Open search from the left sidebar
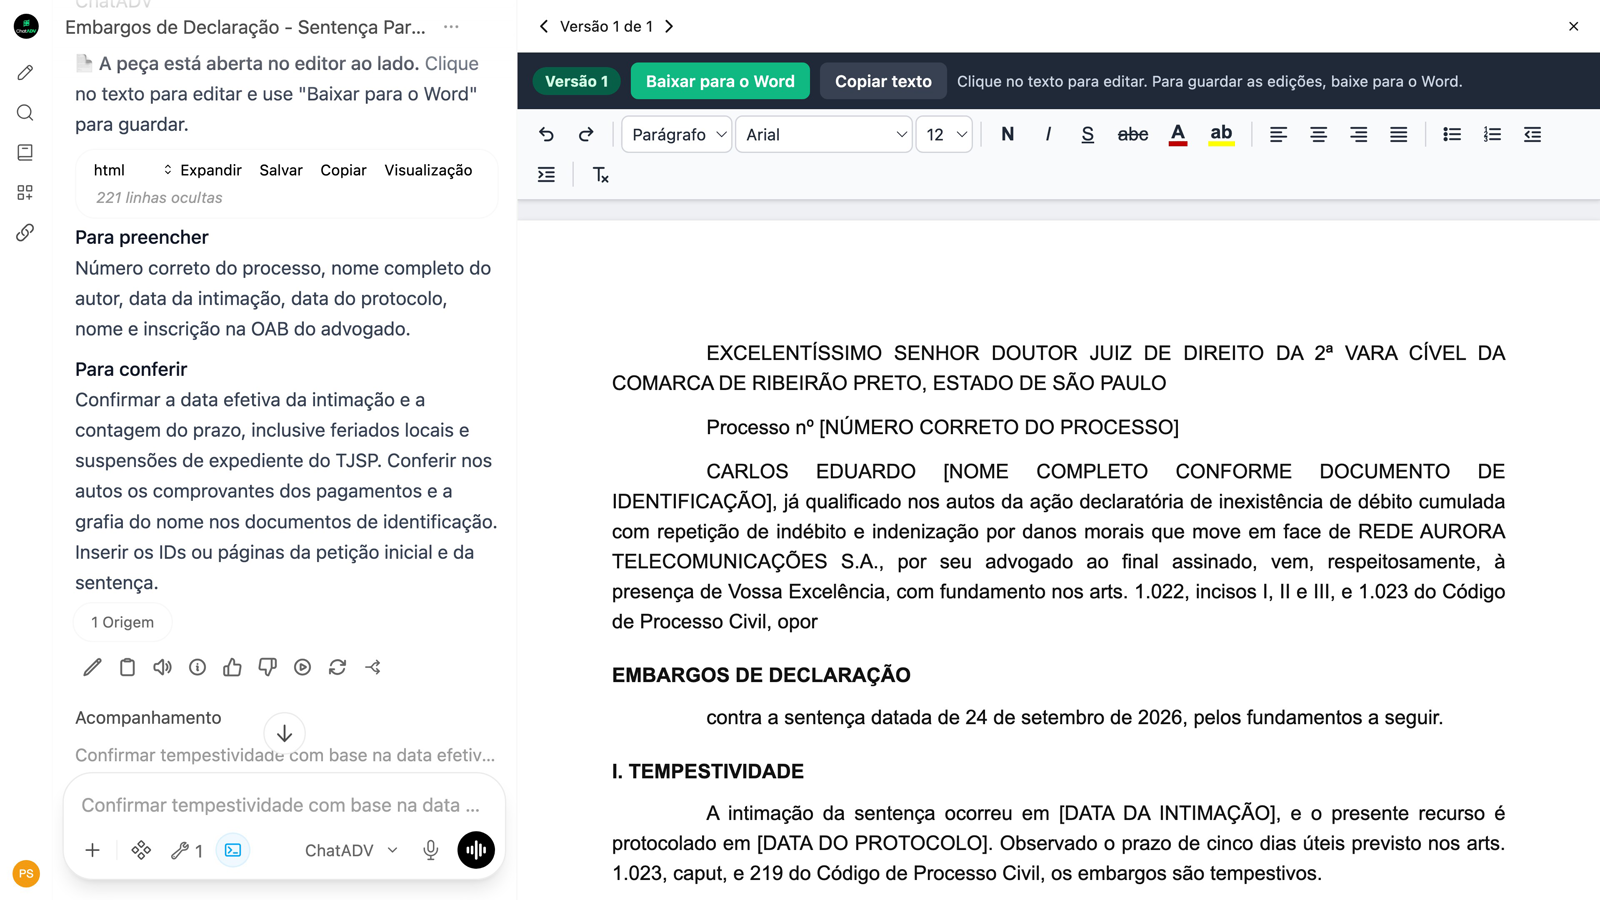The width and height of the screenshot is (1600, 900). click(26, 112)
